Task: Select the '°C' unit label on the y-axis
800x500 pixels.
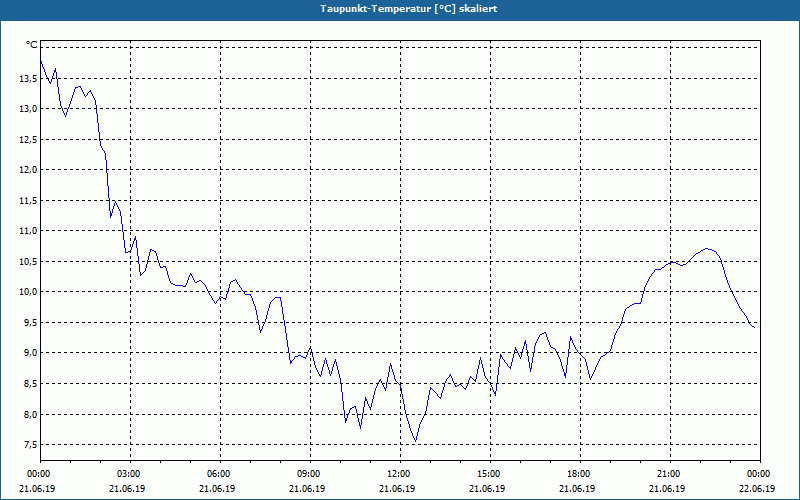Action: click(32, 45)
